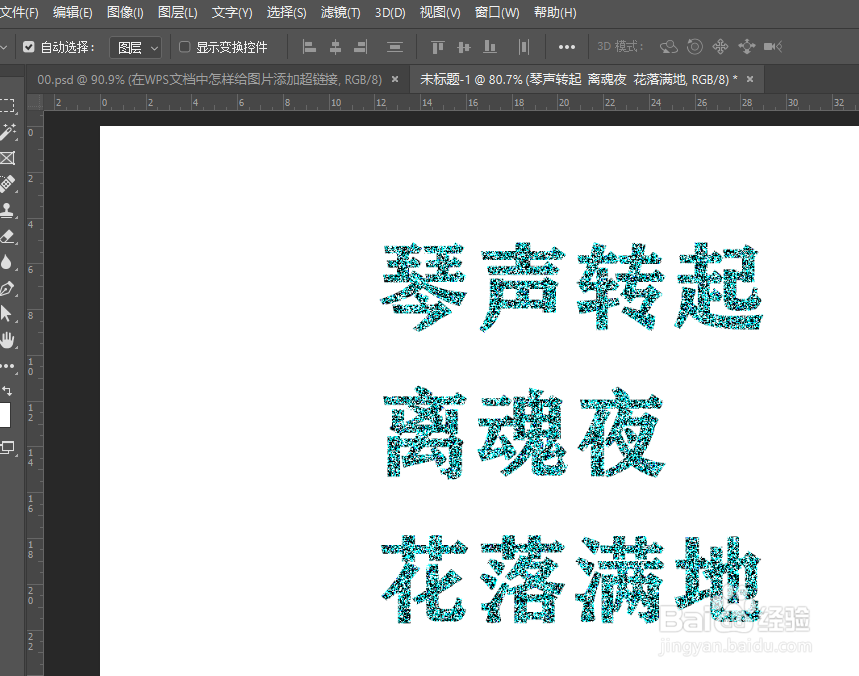Viewport: 859px width, 676px height.
Task: Select the Hand tool
Action: tap(8, 340)
